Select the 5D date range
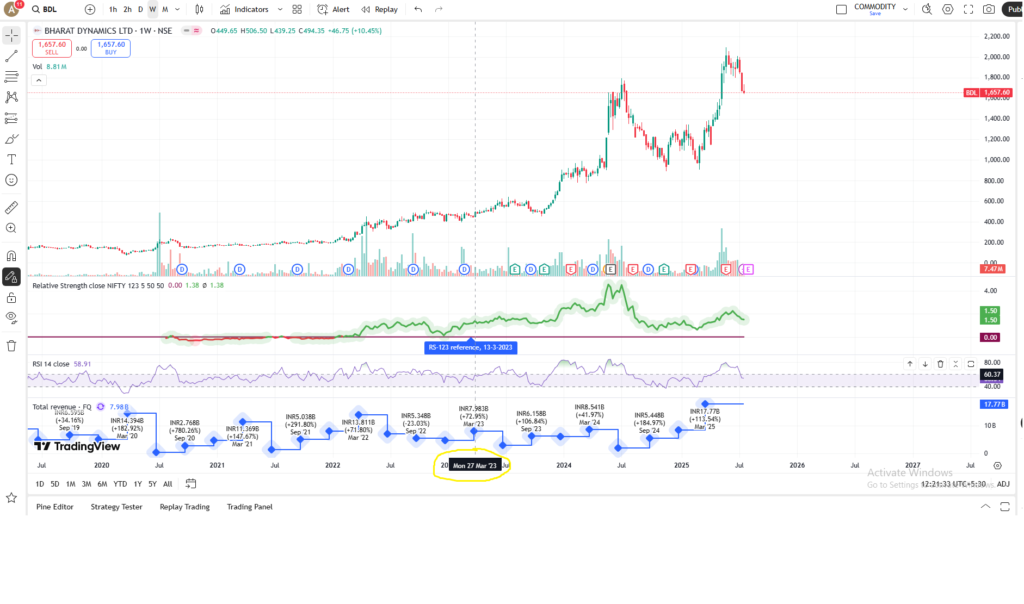This screenshot has width=1024, height=604. click(55, 484)
